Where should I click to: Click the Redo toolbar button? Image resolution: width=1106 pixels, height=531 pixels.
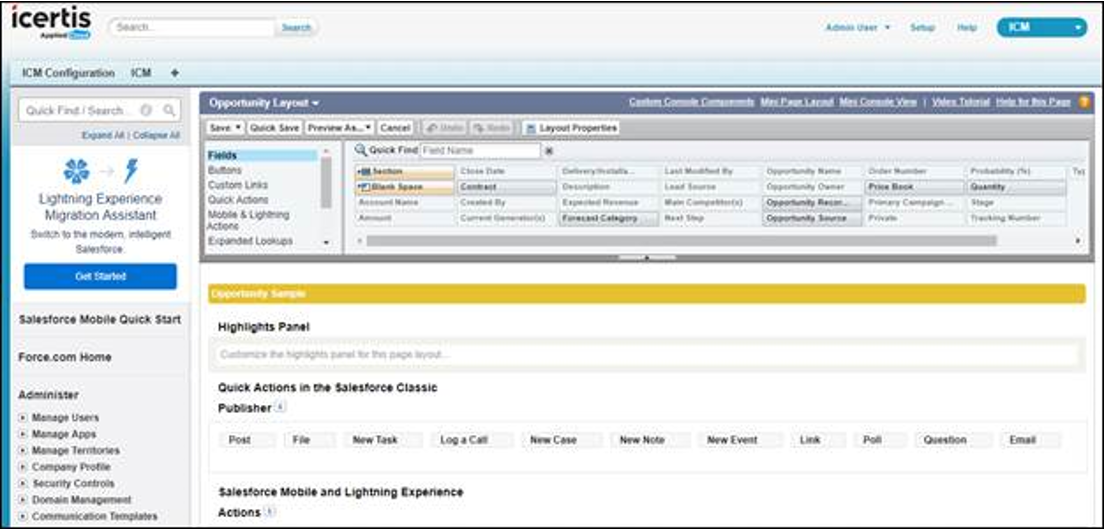[x=491, y=128]
